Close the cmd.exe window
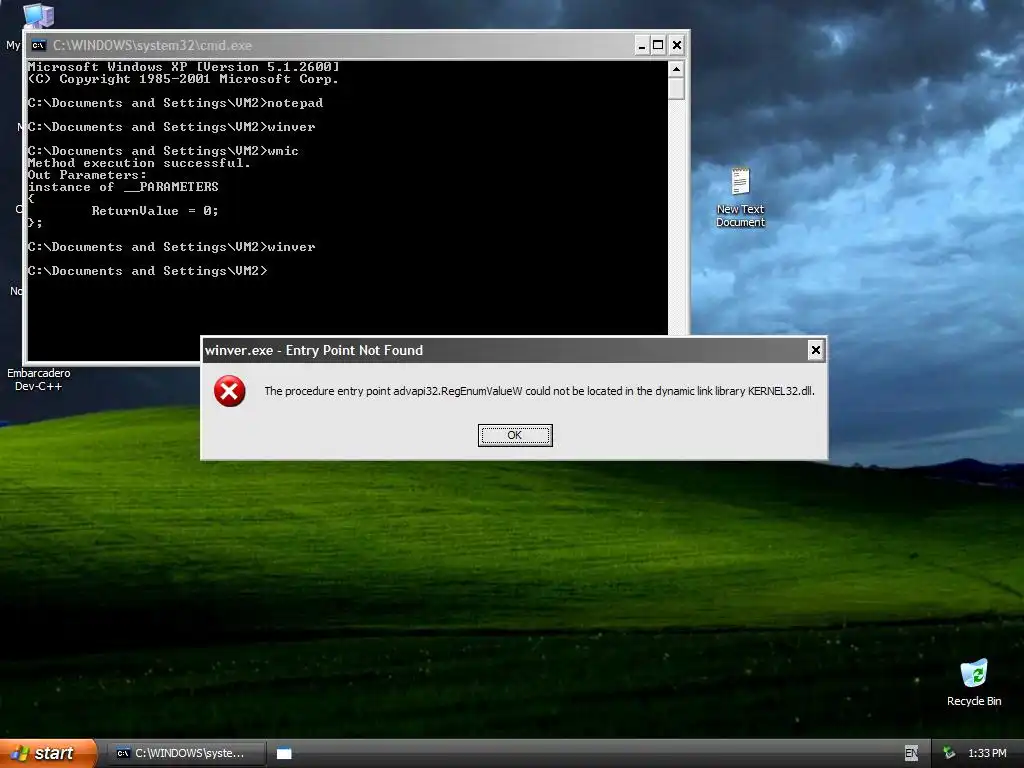Screen dimensions: 1024x768 677,45
